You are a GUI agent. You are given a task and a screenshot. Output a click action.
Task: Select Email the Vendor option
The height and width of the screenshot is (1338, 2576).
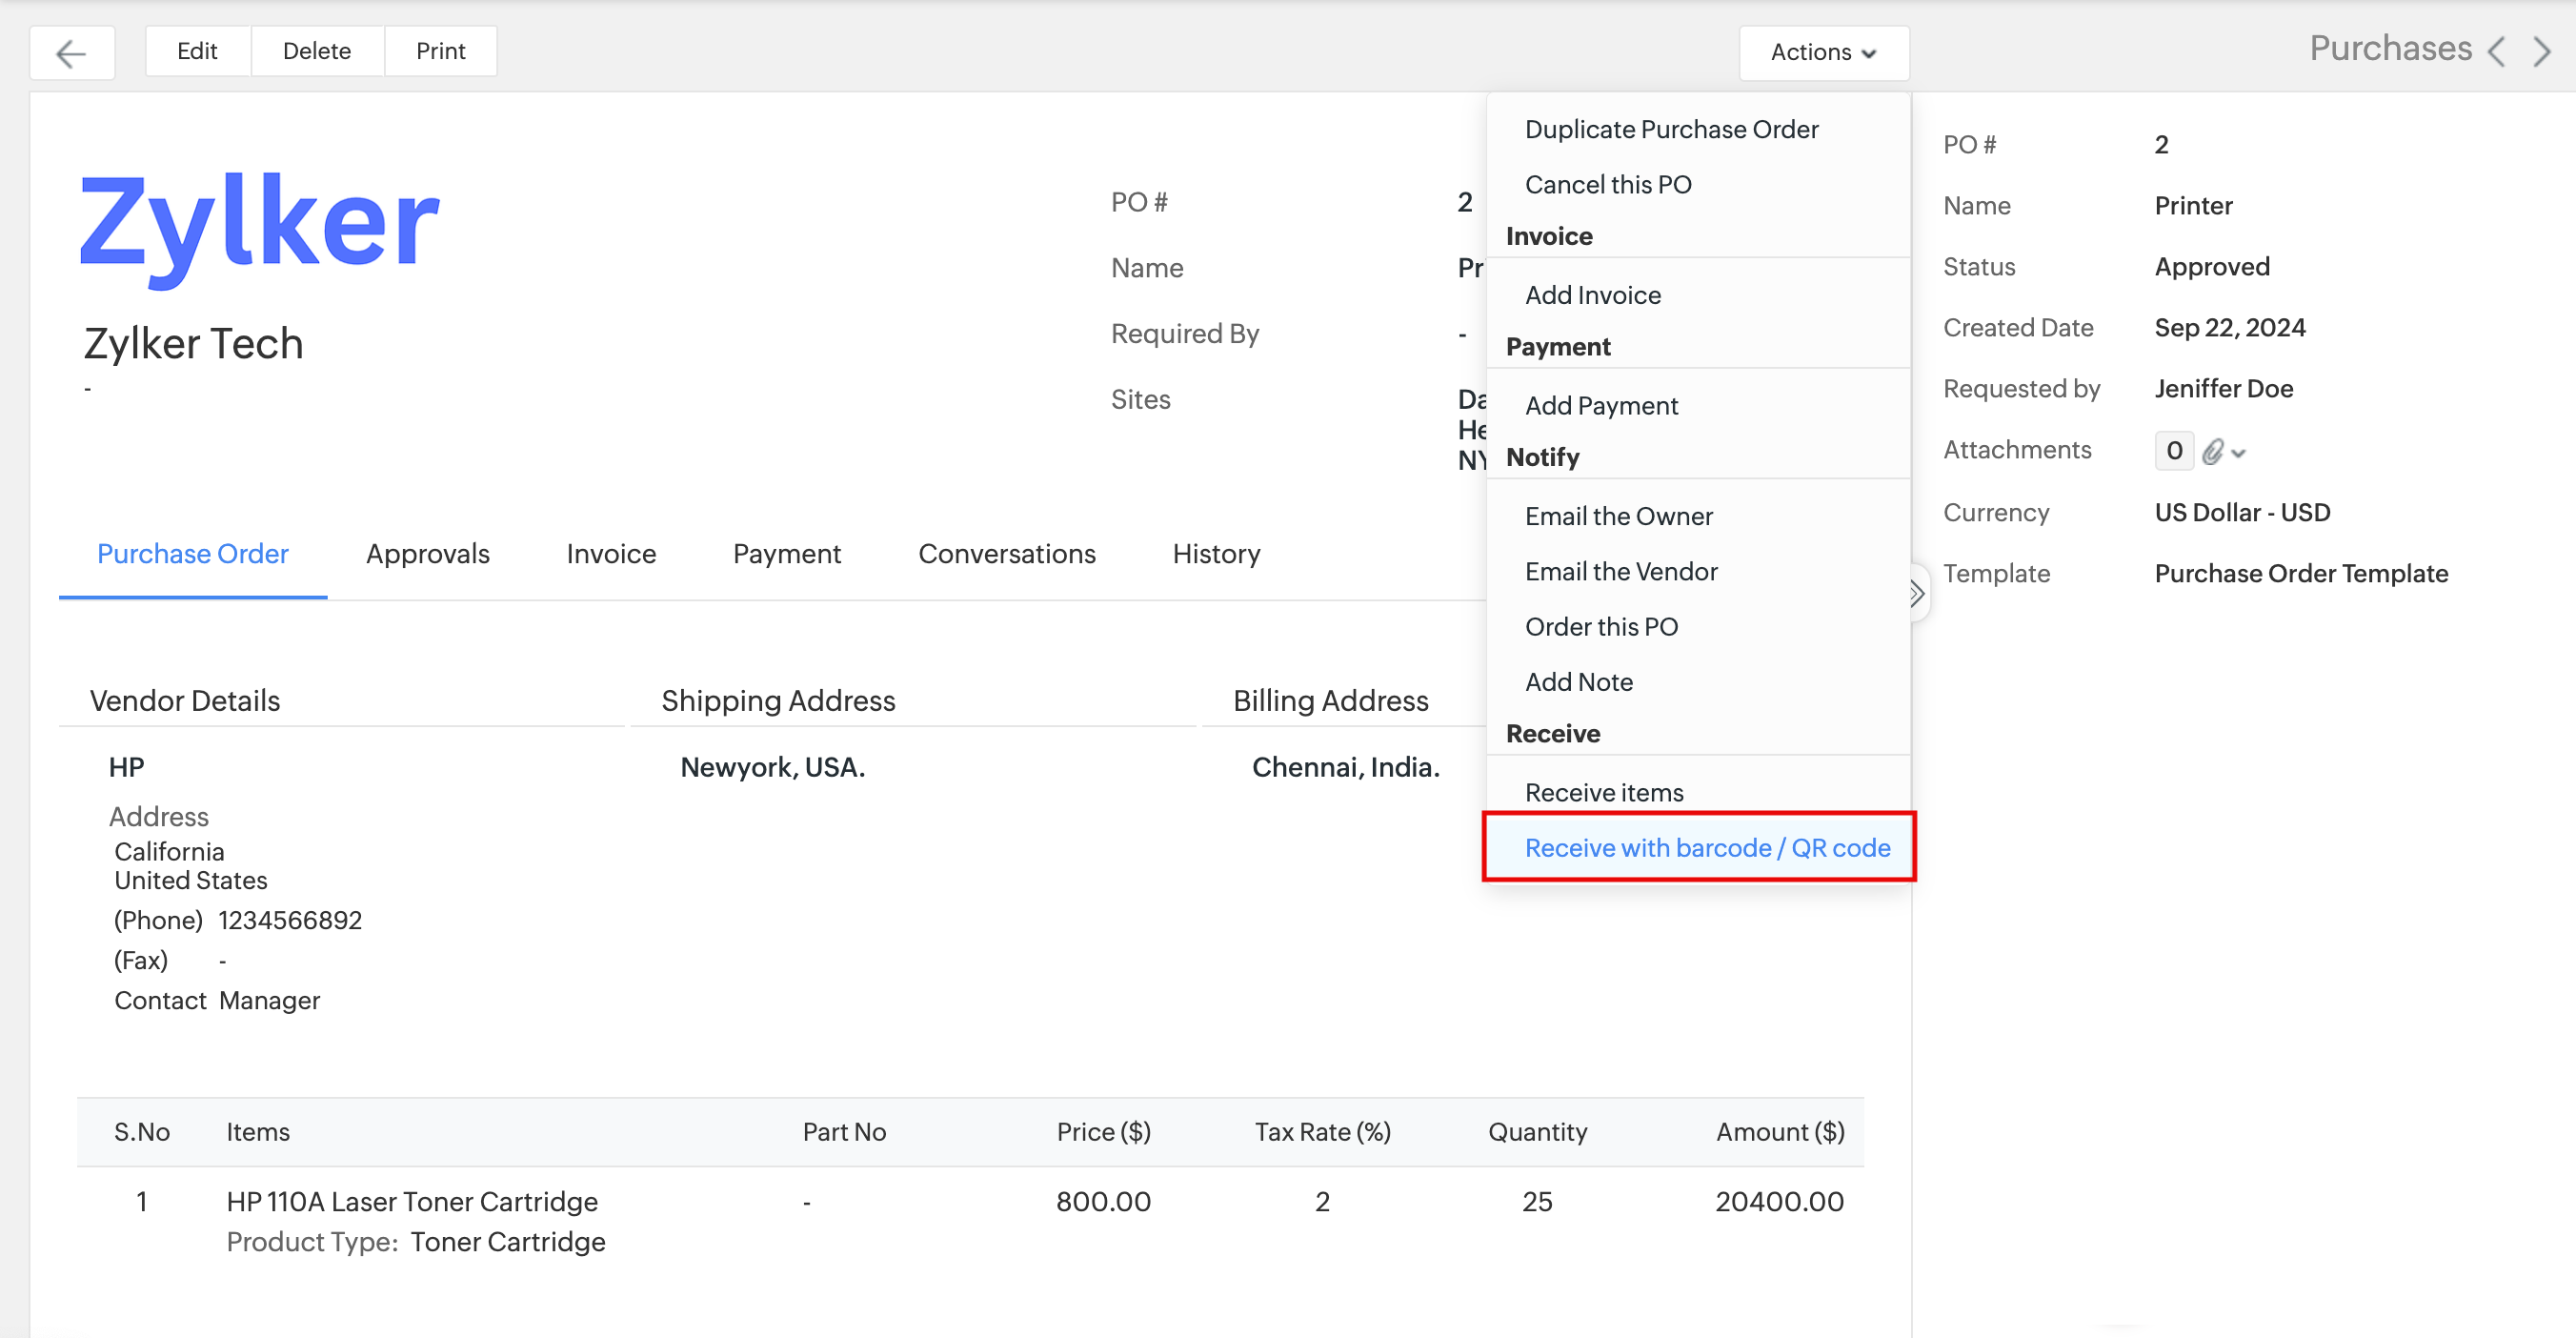[x=1620, y=571]
